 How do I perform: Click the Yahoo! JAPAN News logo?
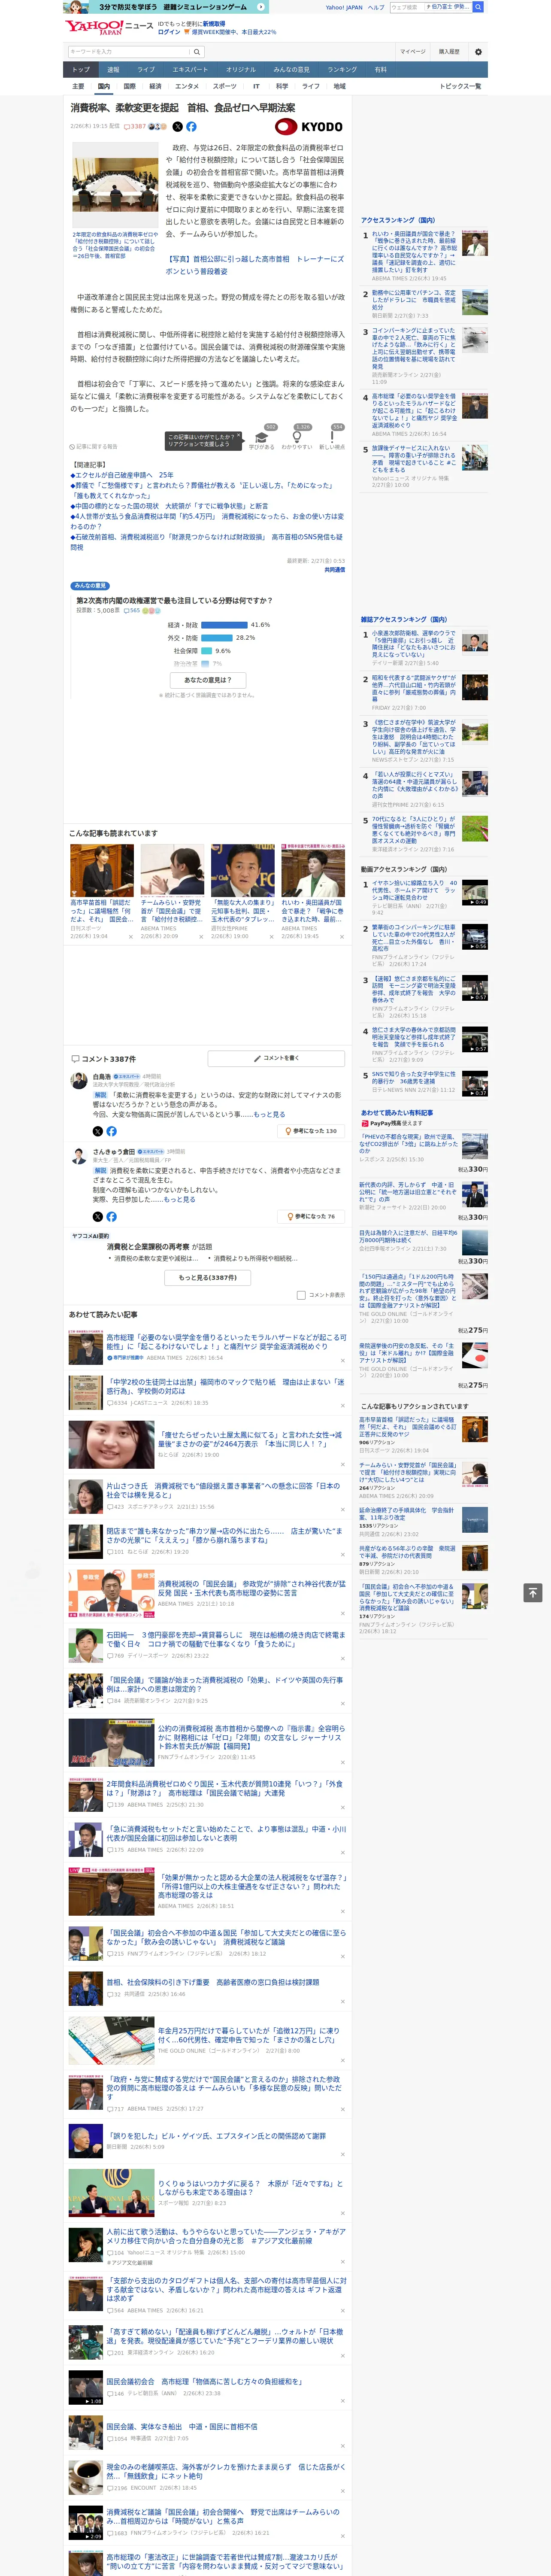[109, 27]
